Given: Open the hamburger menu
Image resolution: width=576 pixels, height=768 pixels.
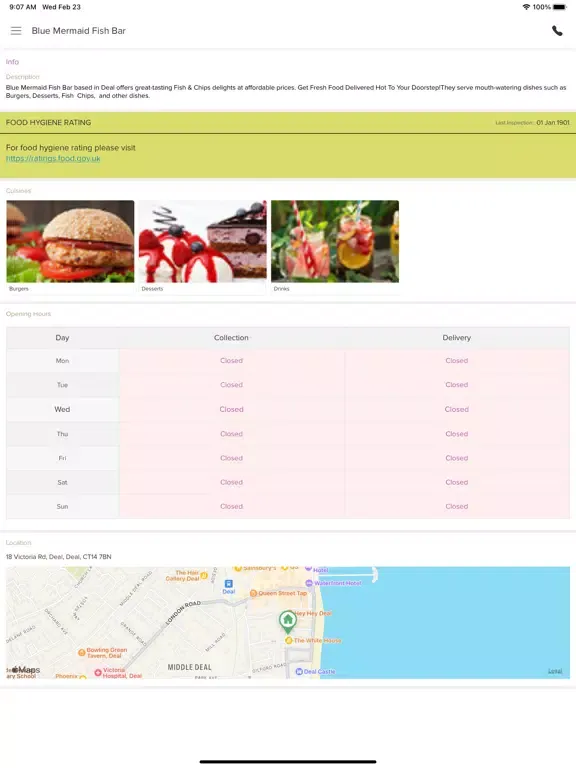Looking at the screenshot, I should pos(16,31).
